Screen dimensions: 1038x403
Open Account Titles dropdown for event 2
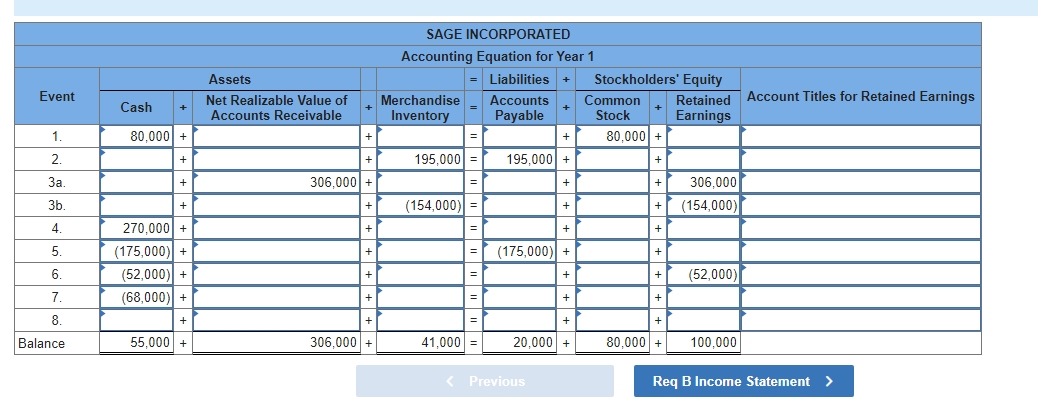tap(861, 159)
